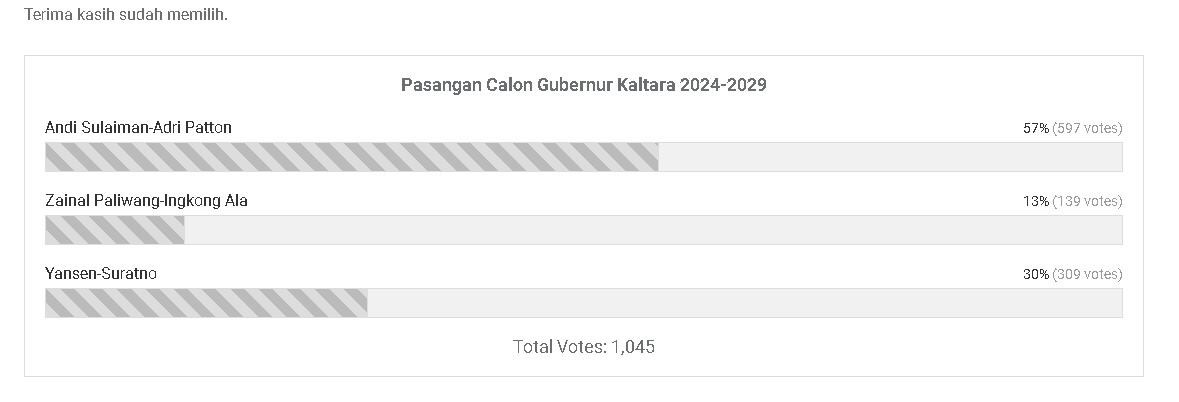Click the striped fill of Andi Sulaiman bar

[352, 157]
